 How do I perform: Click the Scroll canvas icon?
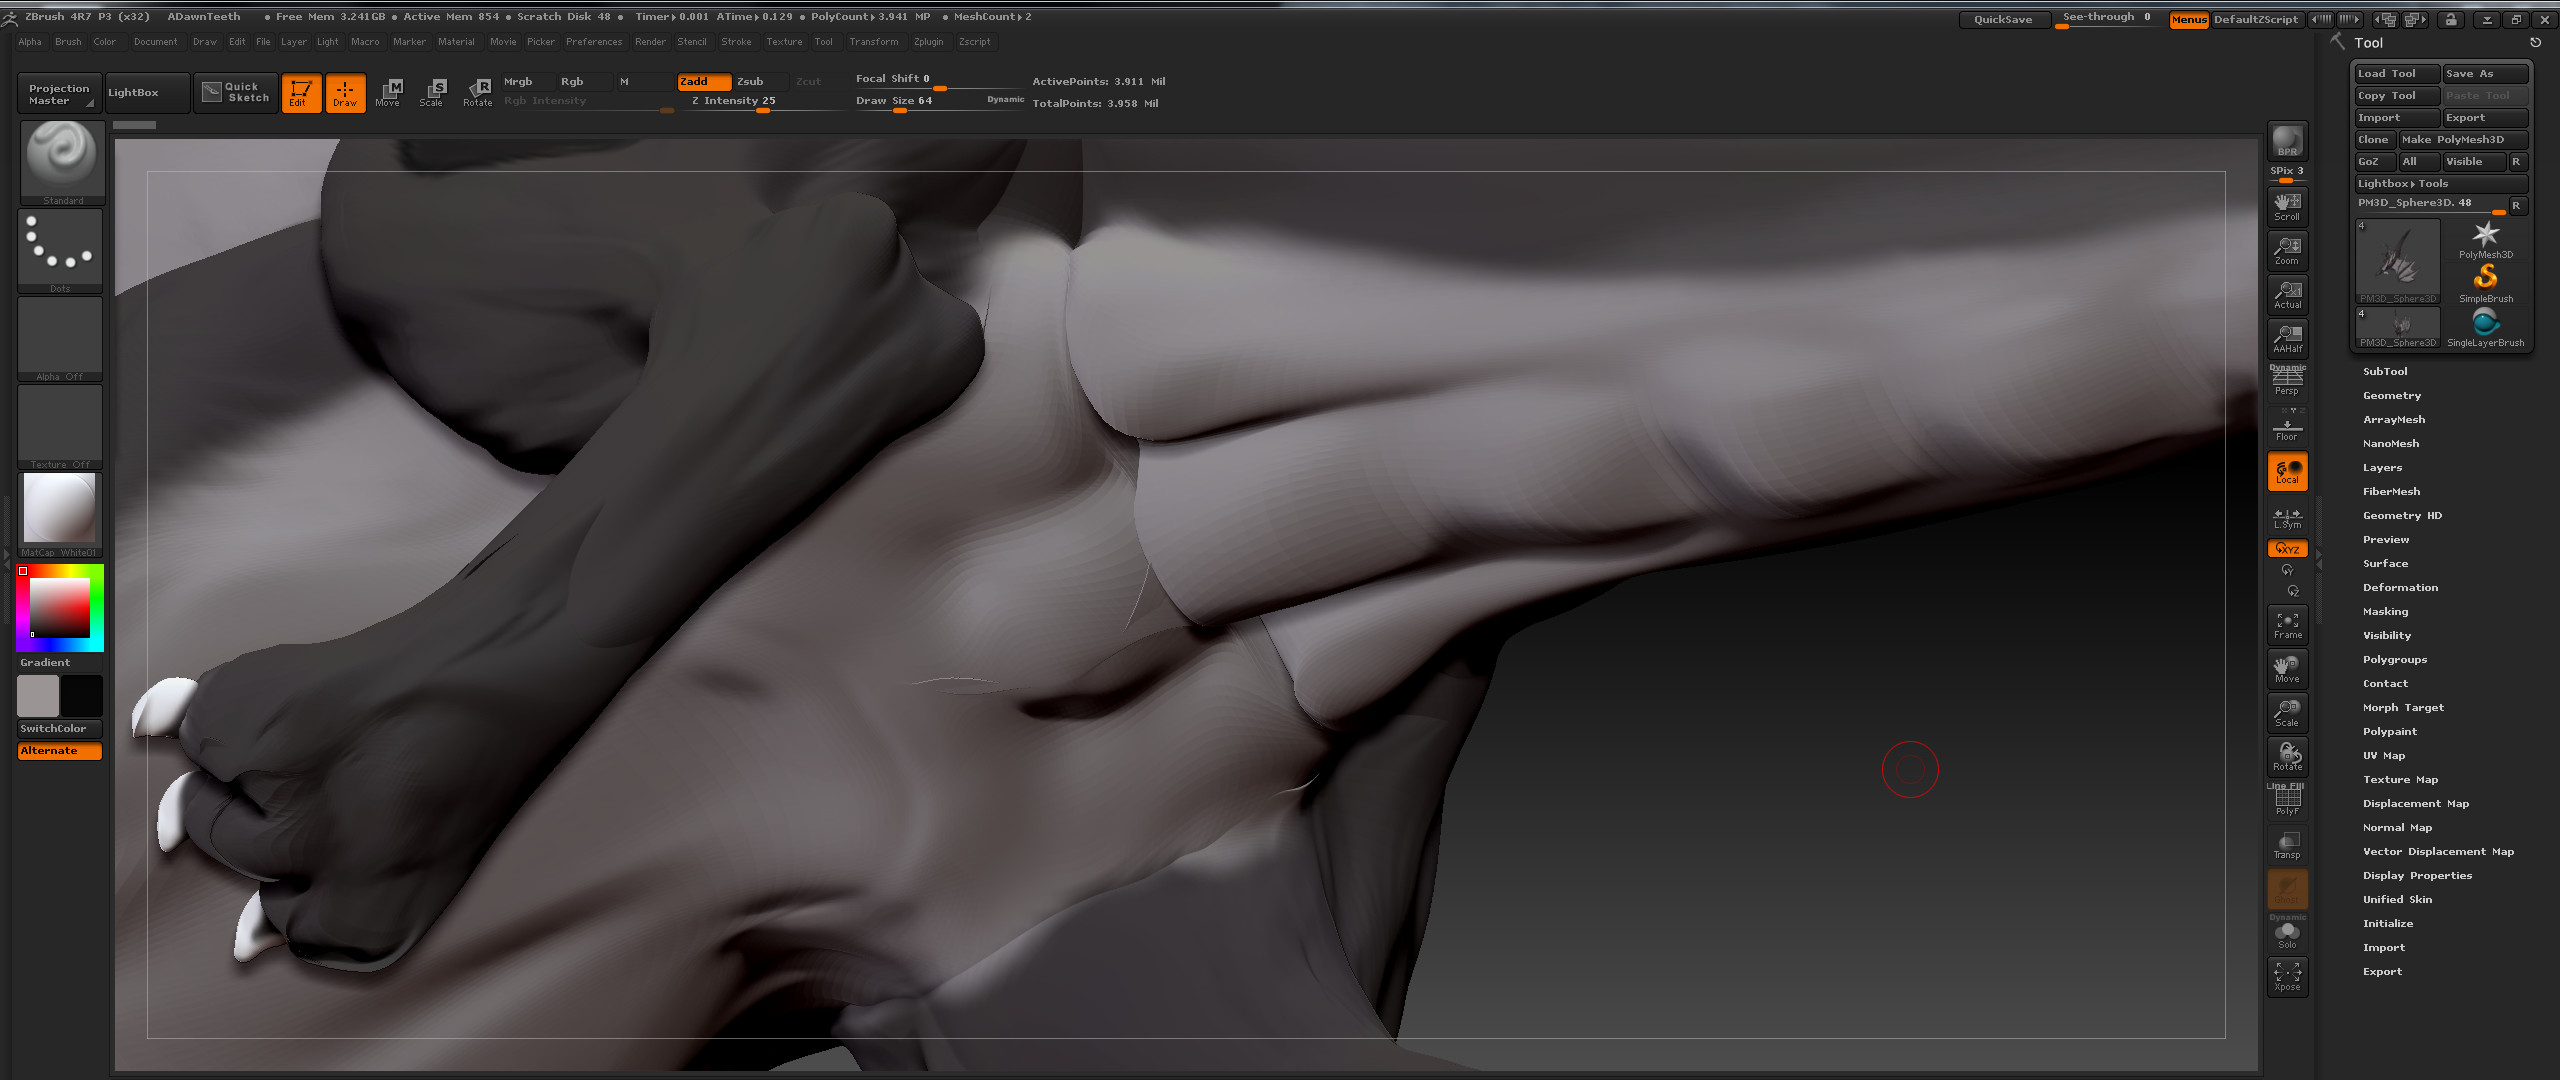click(x=2287, y=207)
